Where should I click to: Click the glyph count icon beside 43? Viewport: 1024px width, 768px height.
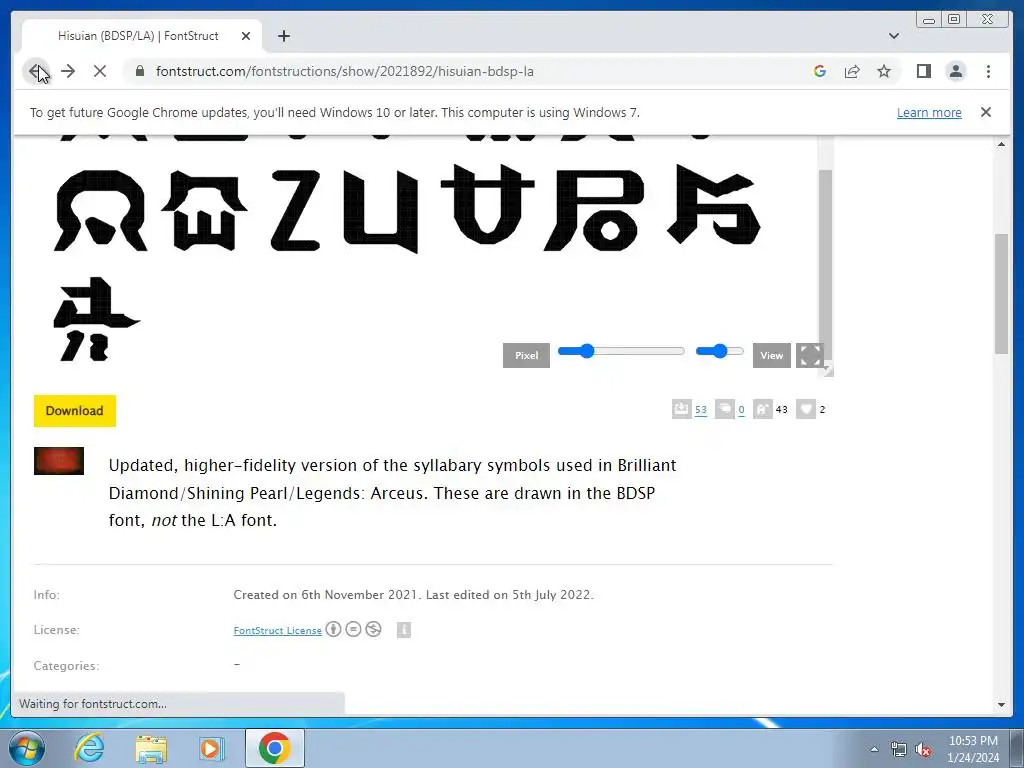click(x=762, y=409)
